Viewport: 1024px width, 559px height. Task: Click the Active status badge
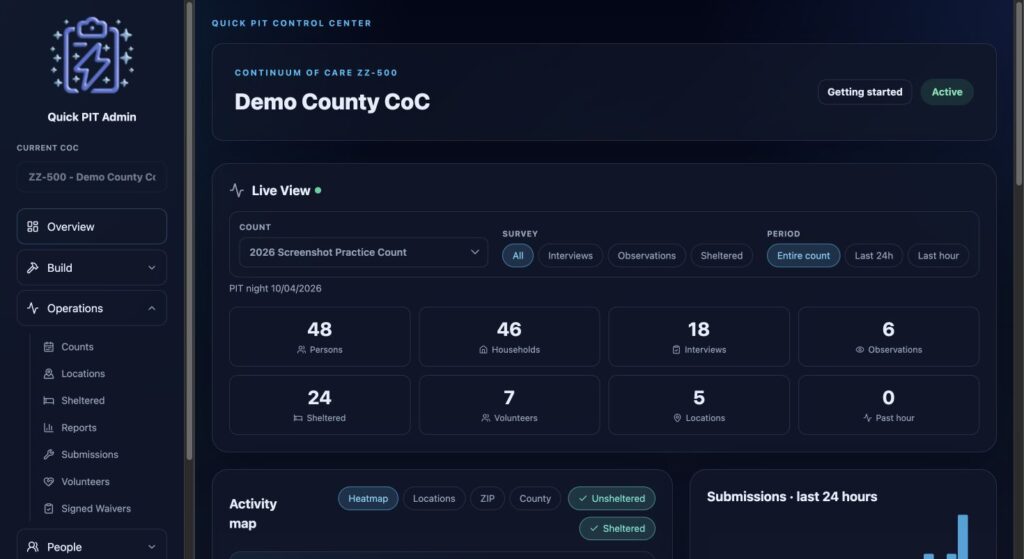click(x=947, y=92)
